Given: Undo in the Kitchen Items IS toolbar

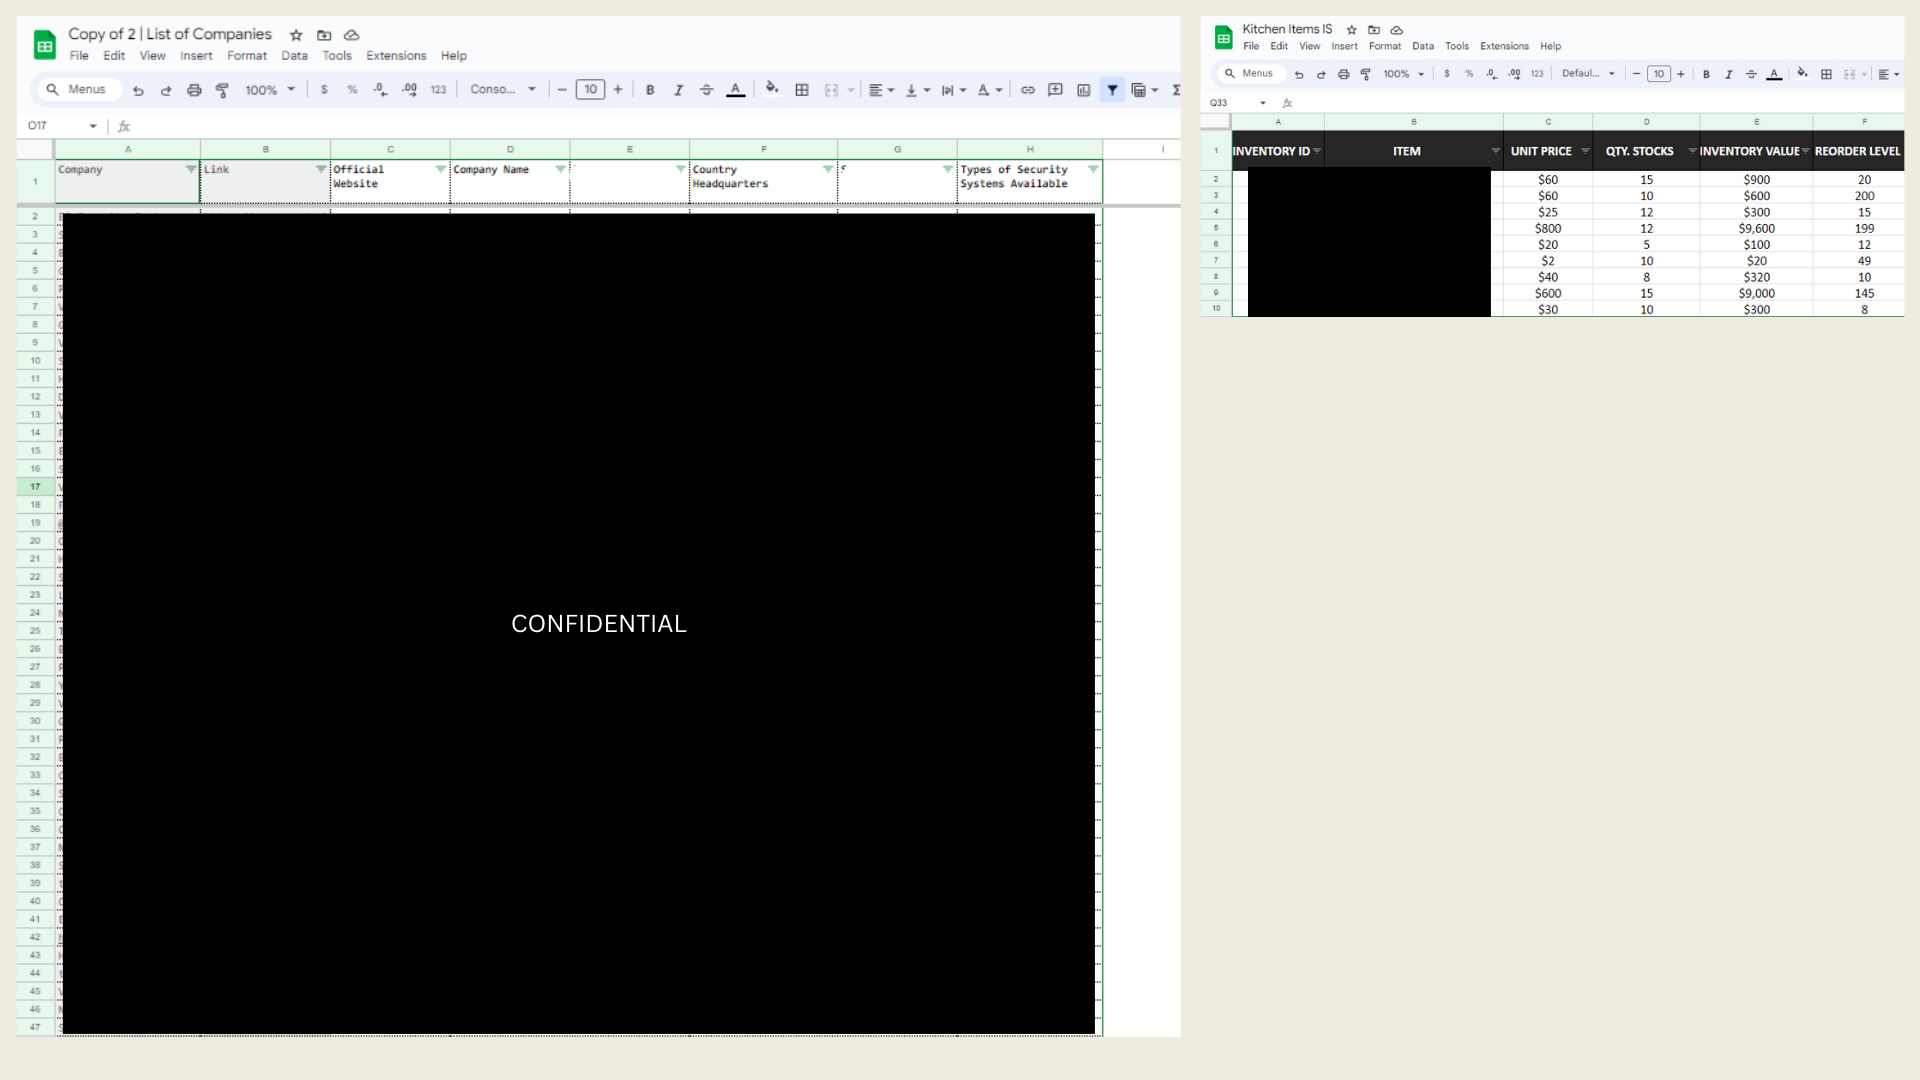Looking at the screenshot, I should click(1299, 74).
